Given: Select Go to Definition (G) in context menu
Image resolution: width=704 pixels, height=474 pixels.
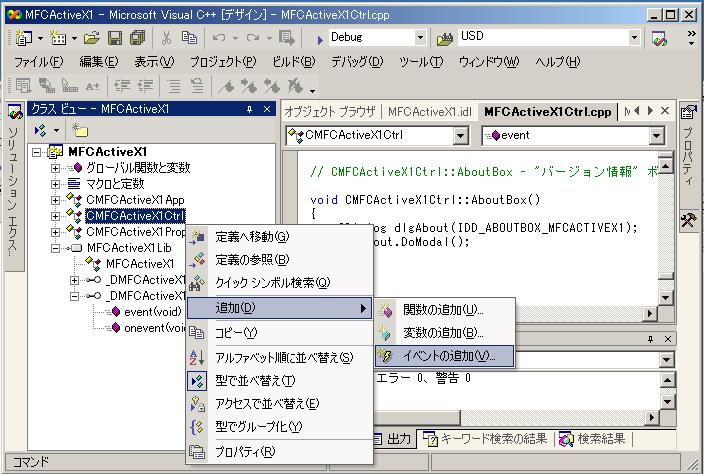Looking at the screenshot, I should 279,237.
